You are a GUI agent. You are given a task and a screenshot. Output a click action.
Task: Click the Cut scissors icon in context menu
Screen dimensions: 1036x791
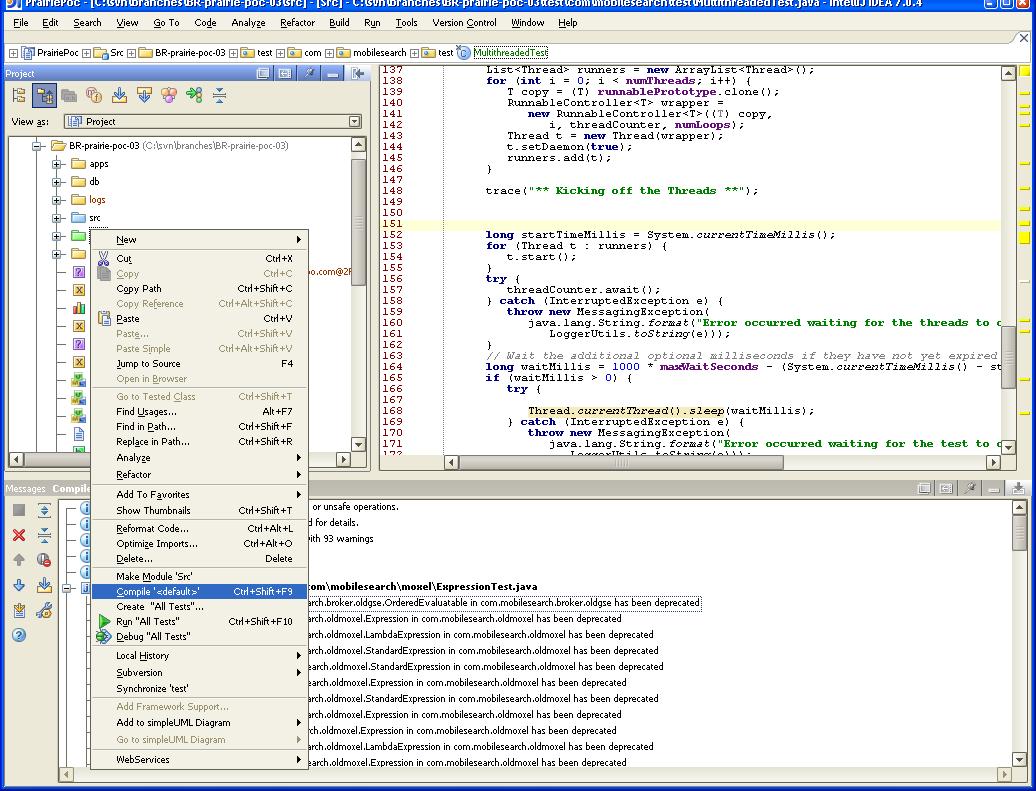pyautogui.click(x=101, y=259)
